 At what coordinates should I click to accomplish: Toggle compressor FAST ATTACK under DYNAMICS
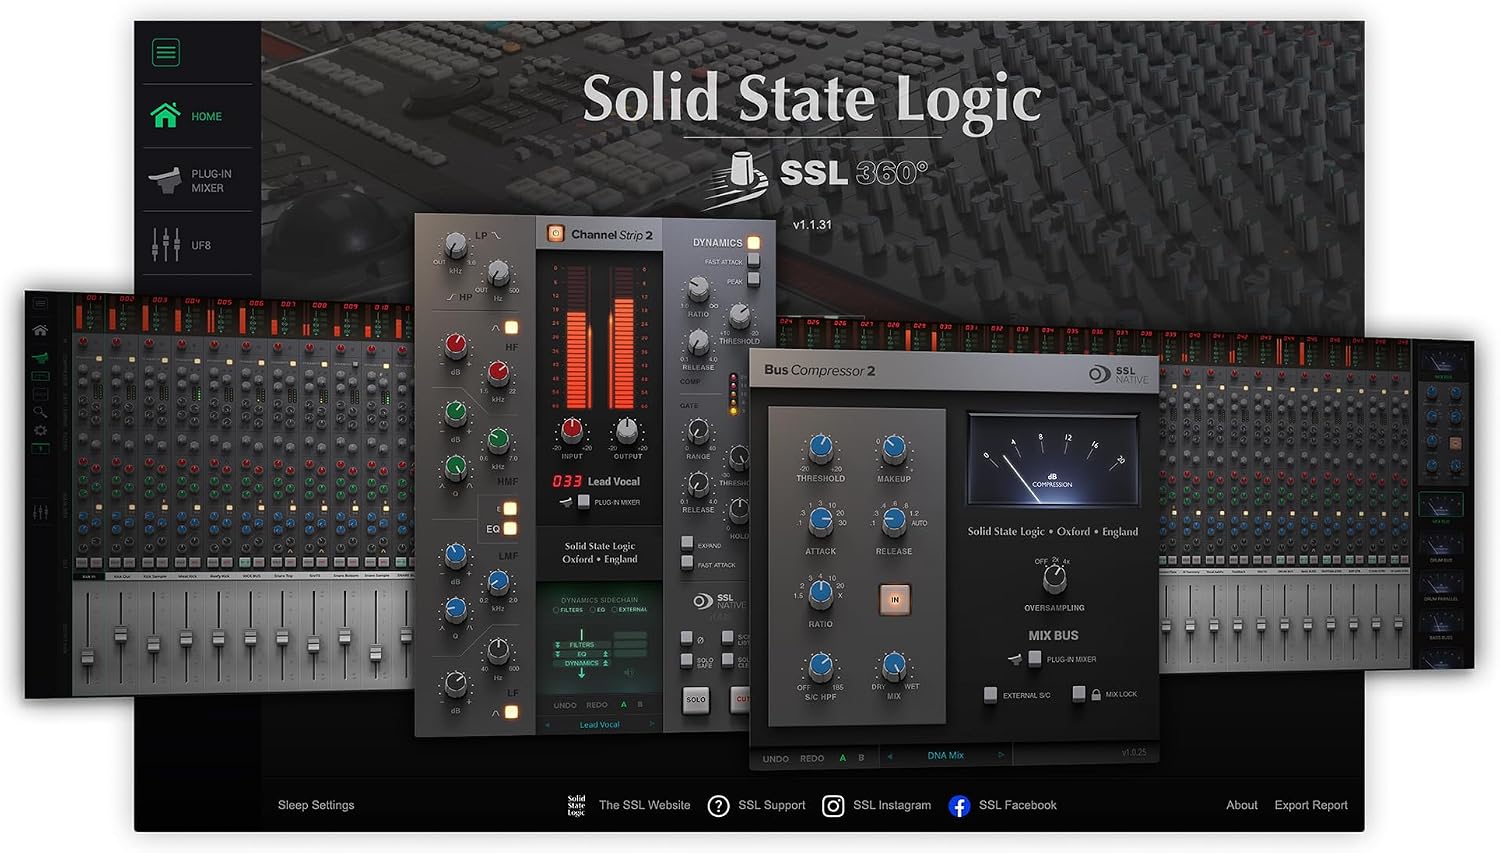click(x=754, y=260)
